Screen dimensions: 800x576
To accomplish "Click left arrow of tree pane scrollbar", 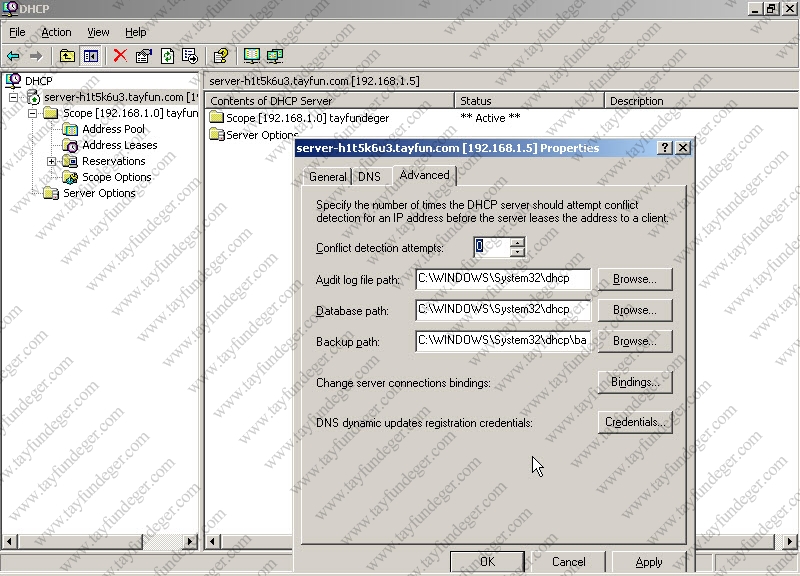I will click(x=10, y=541).
